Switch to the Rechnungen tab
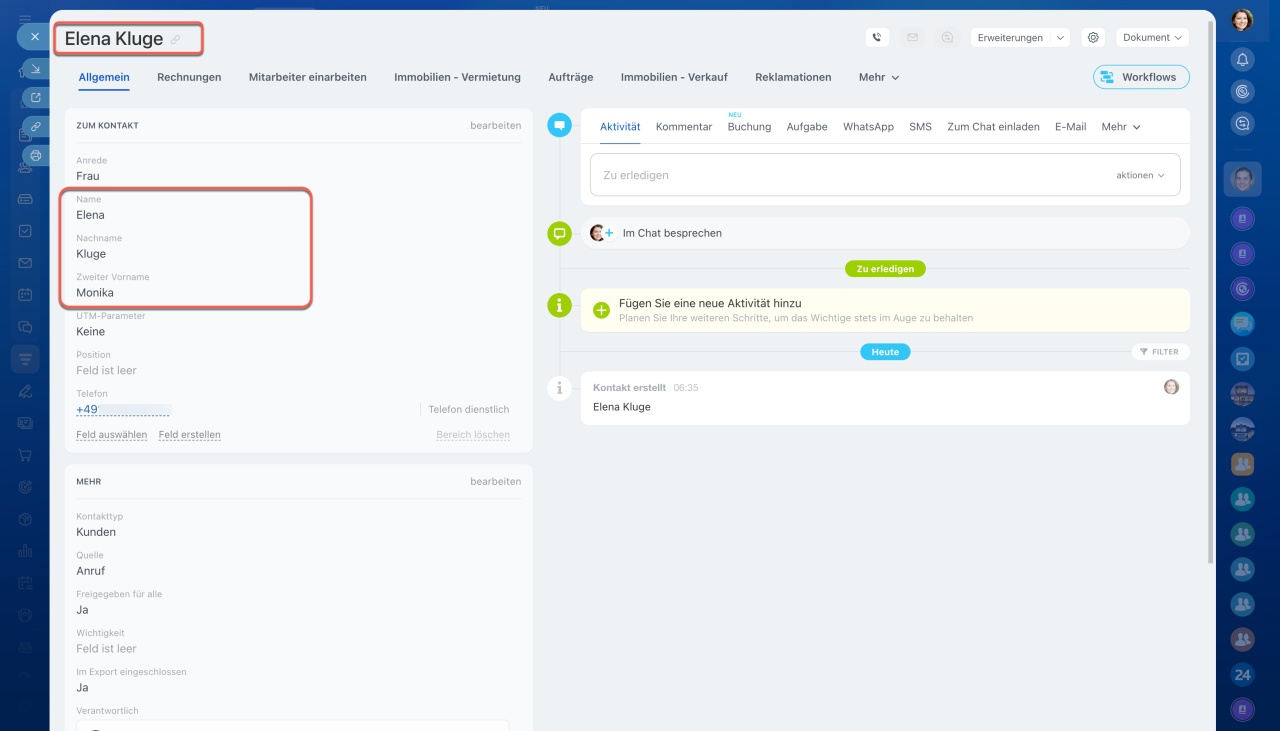The height and width of the screenshot is (731, 1280). coord(189,77)
